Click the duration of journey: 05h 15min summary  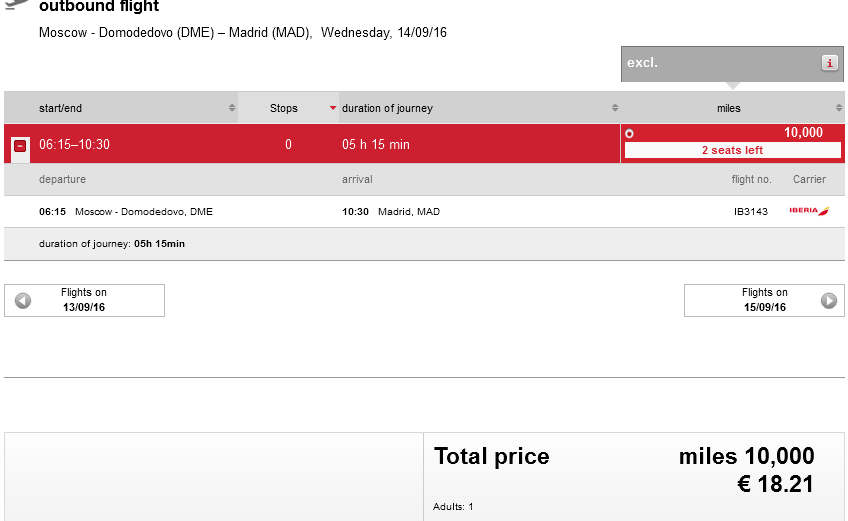(112, 244)
